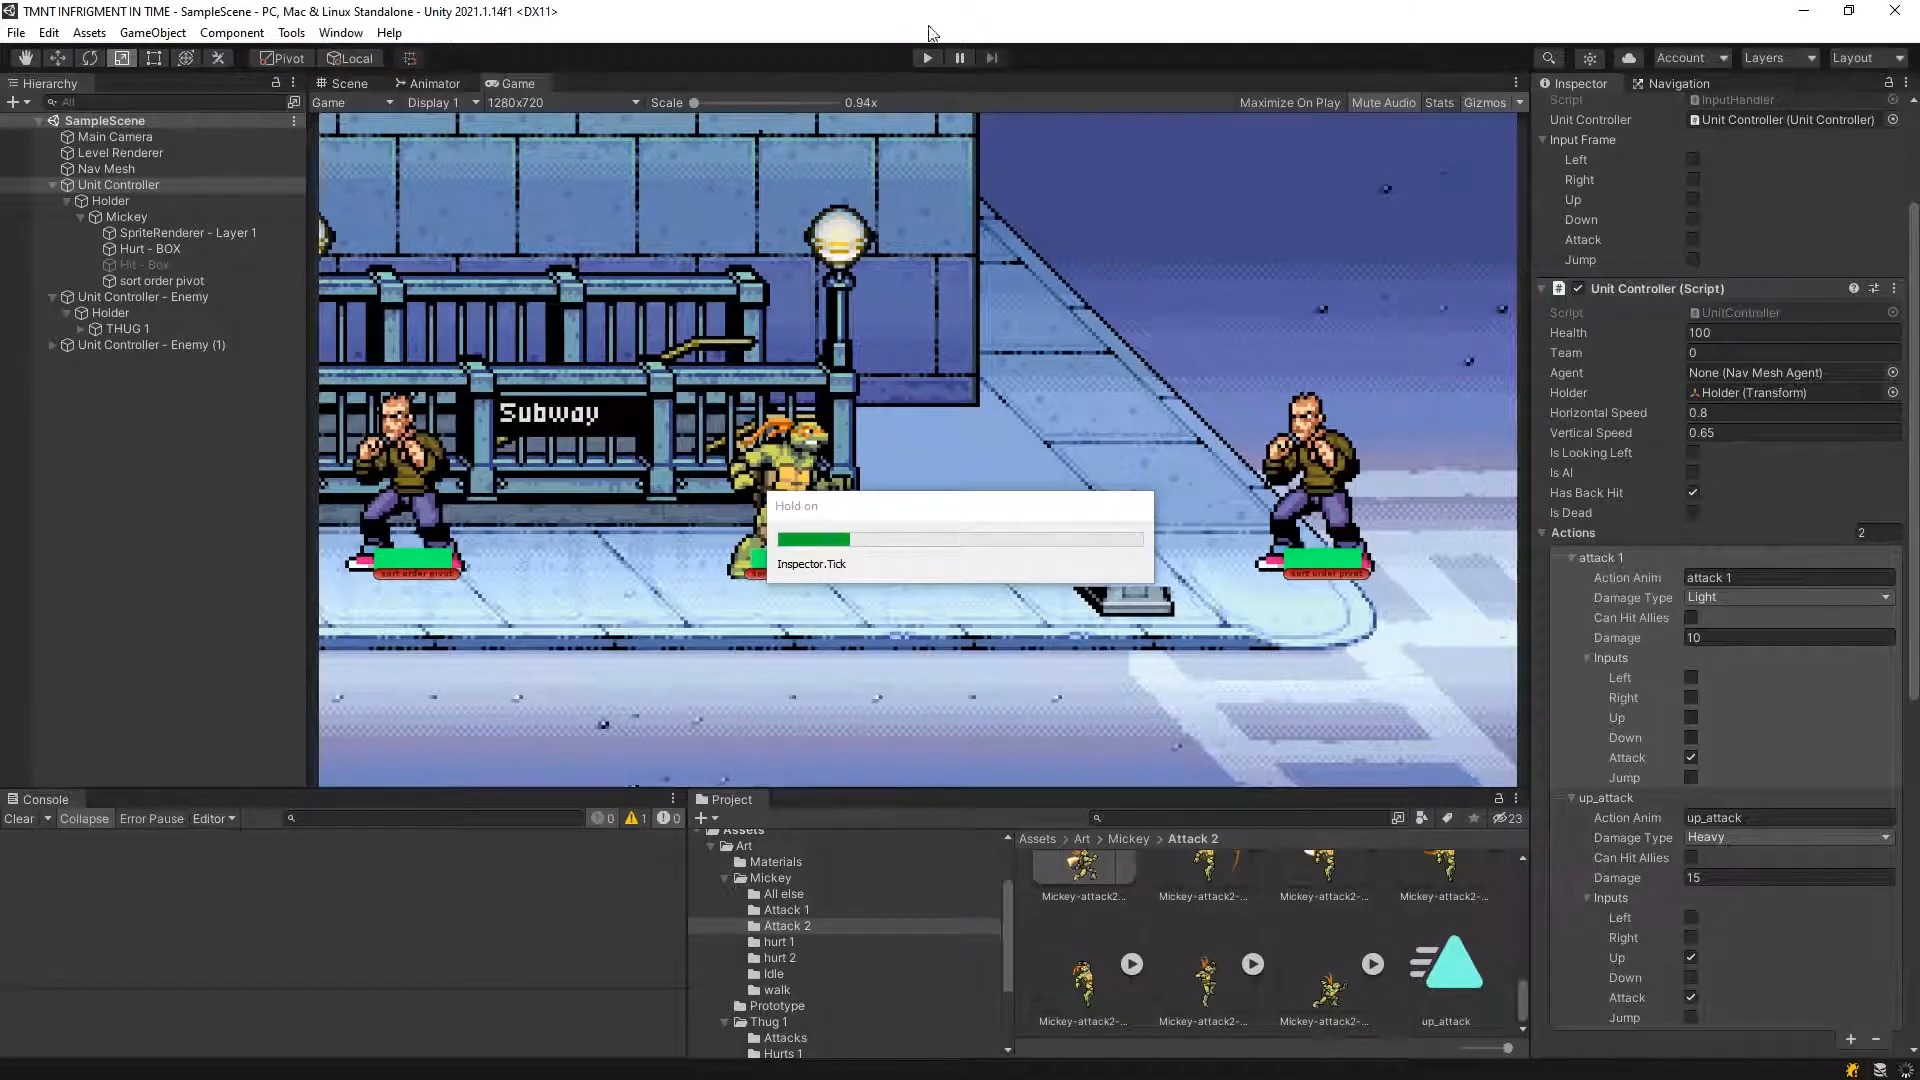Lock the Inspector panel
The image size is (1920, 1080).
tap(1889, 83)
